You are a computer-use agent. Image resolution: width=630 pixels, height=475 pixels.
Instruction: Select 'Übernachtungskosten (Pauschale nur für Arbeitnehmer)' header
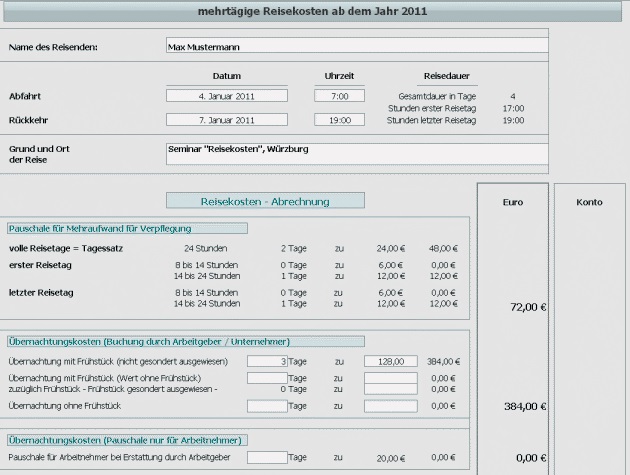coord(128,440)
